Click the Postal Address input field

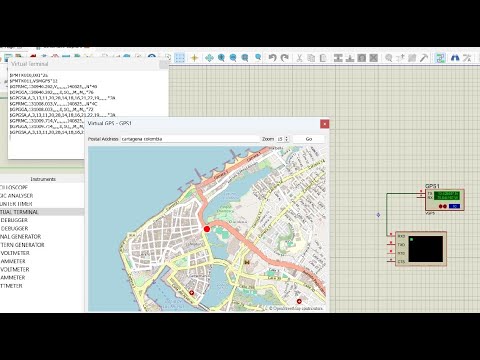click(190, 139)
